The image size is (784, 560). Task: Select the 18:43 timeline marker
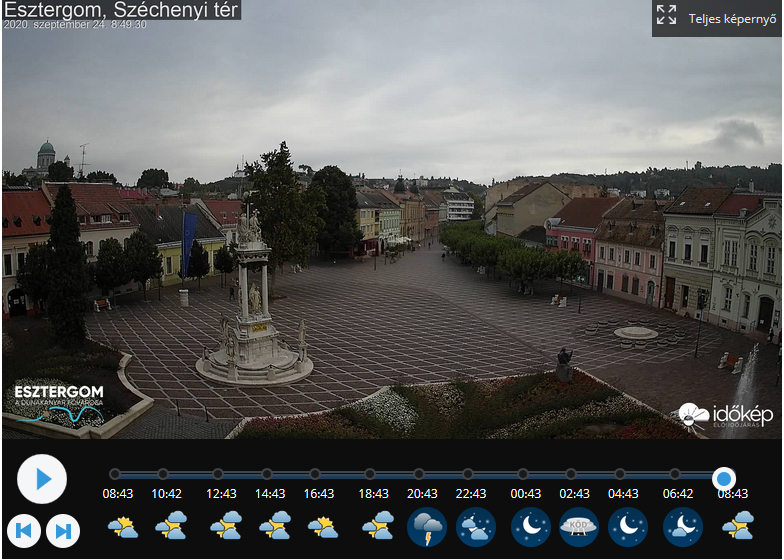tap(370, 474)
